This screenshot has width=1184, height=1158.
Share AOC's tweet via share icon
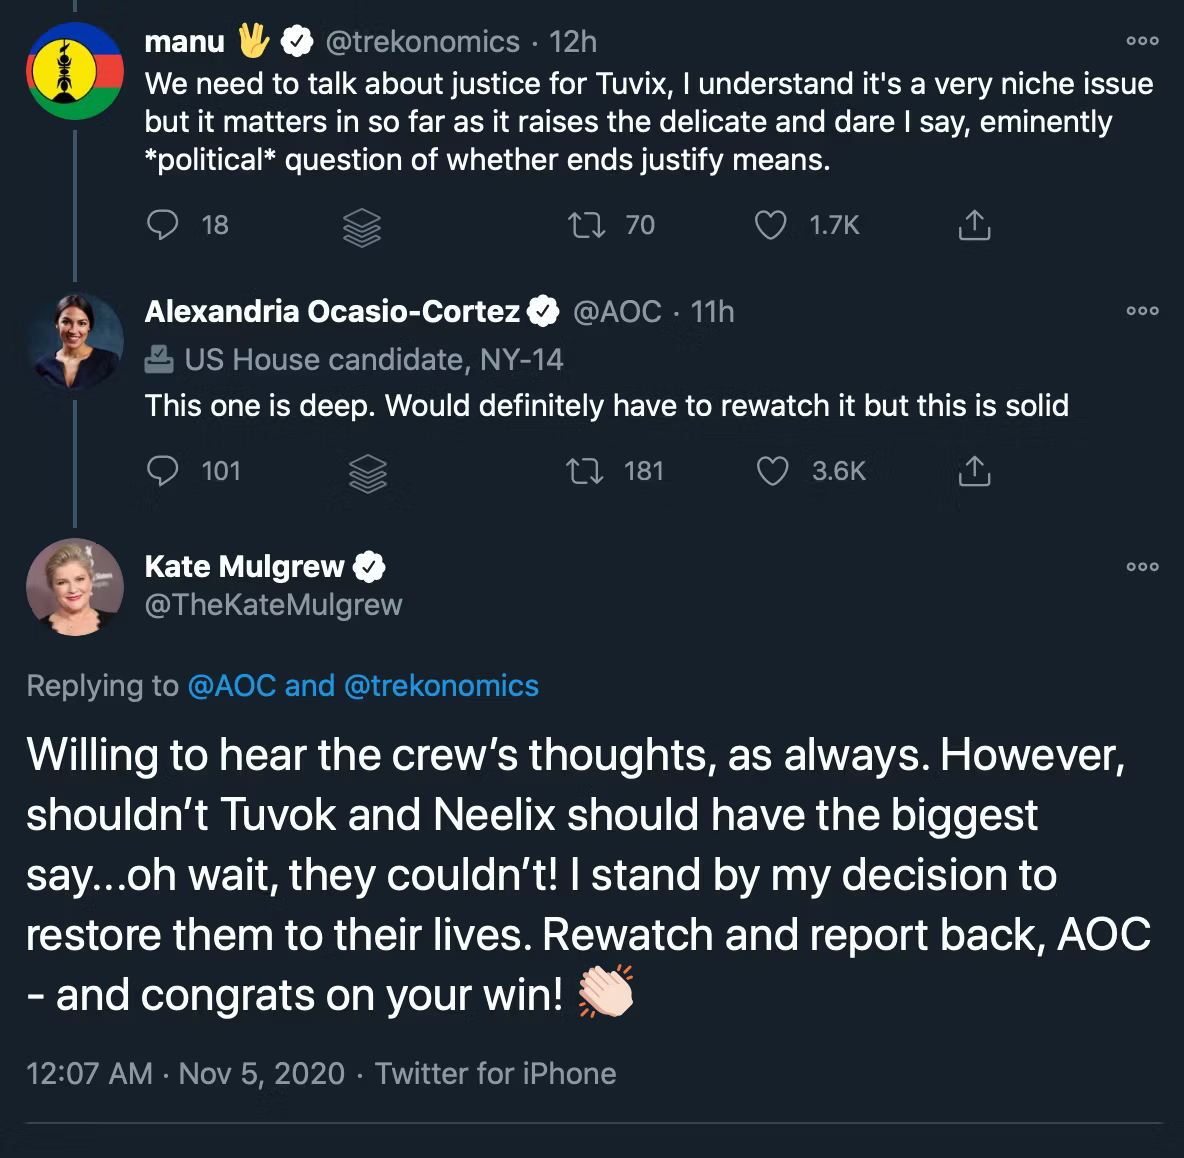tap(974, 471)
